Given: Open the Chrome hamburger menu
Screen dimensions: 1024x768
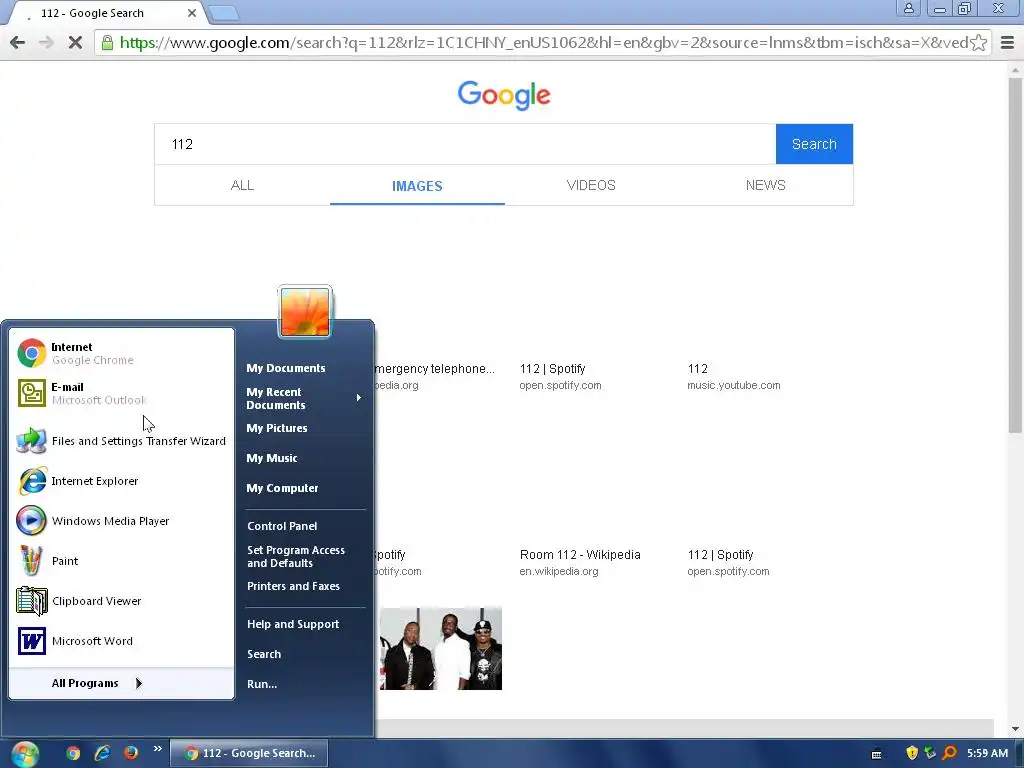Looking at the screenshot, I should pos(1008,43).
